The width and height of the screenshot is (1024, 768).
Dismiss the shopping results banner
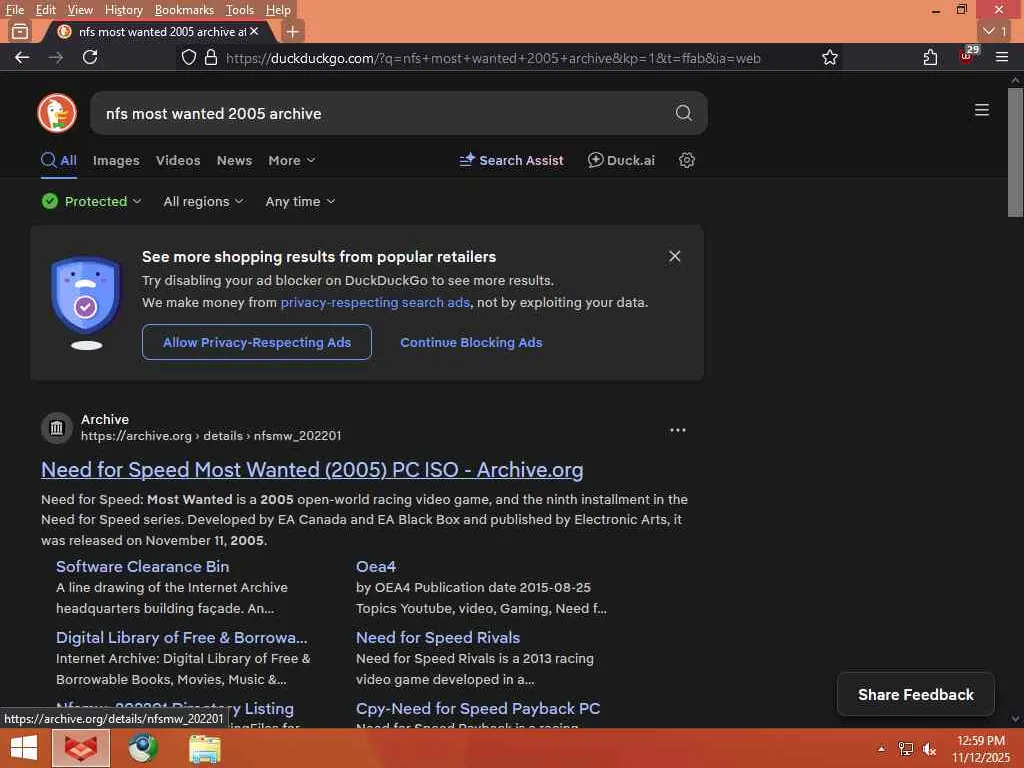[675, 256]
